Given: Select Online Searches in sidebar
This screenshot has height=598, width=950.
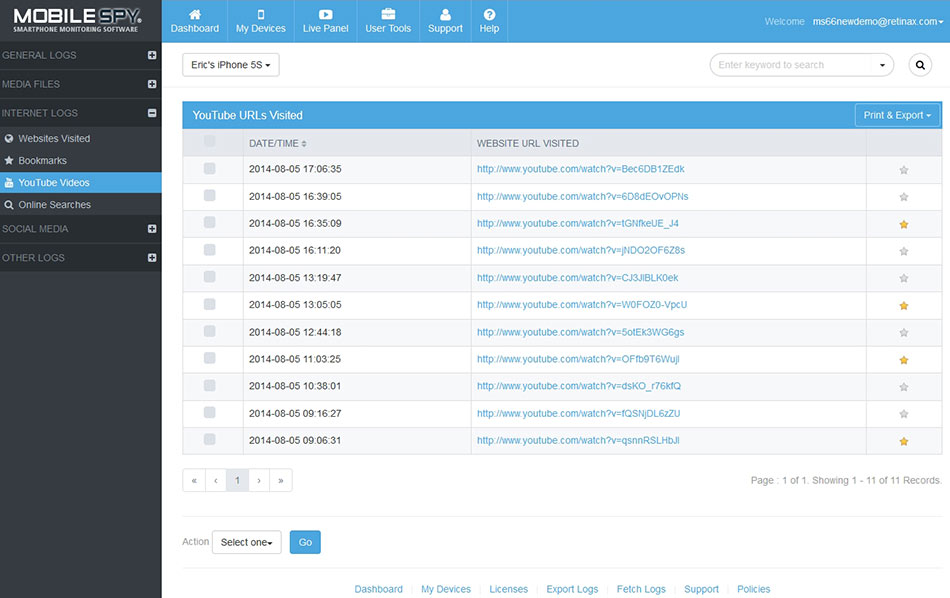Looking at the screenshot, I should pos(54,205).
